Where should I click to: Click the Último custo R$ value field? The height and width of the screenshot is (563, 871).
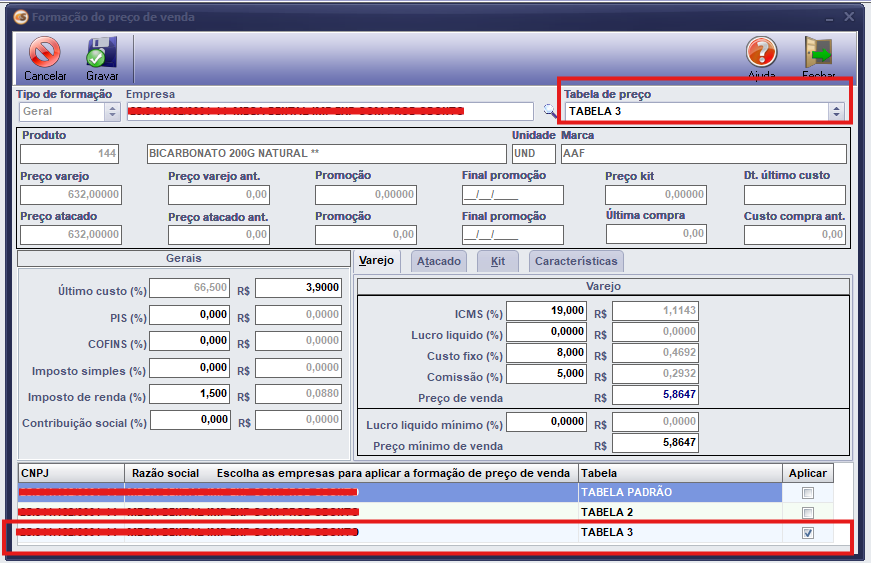[298, 288]
